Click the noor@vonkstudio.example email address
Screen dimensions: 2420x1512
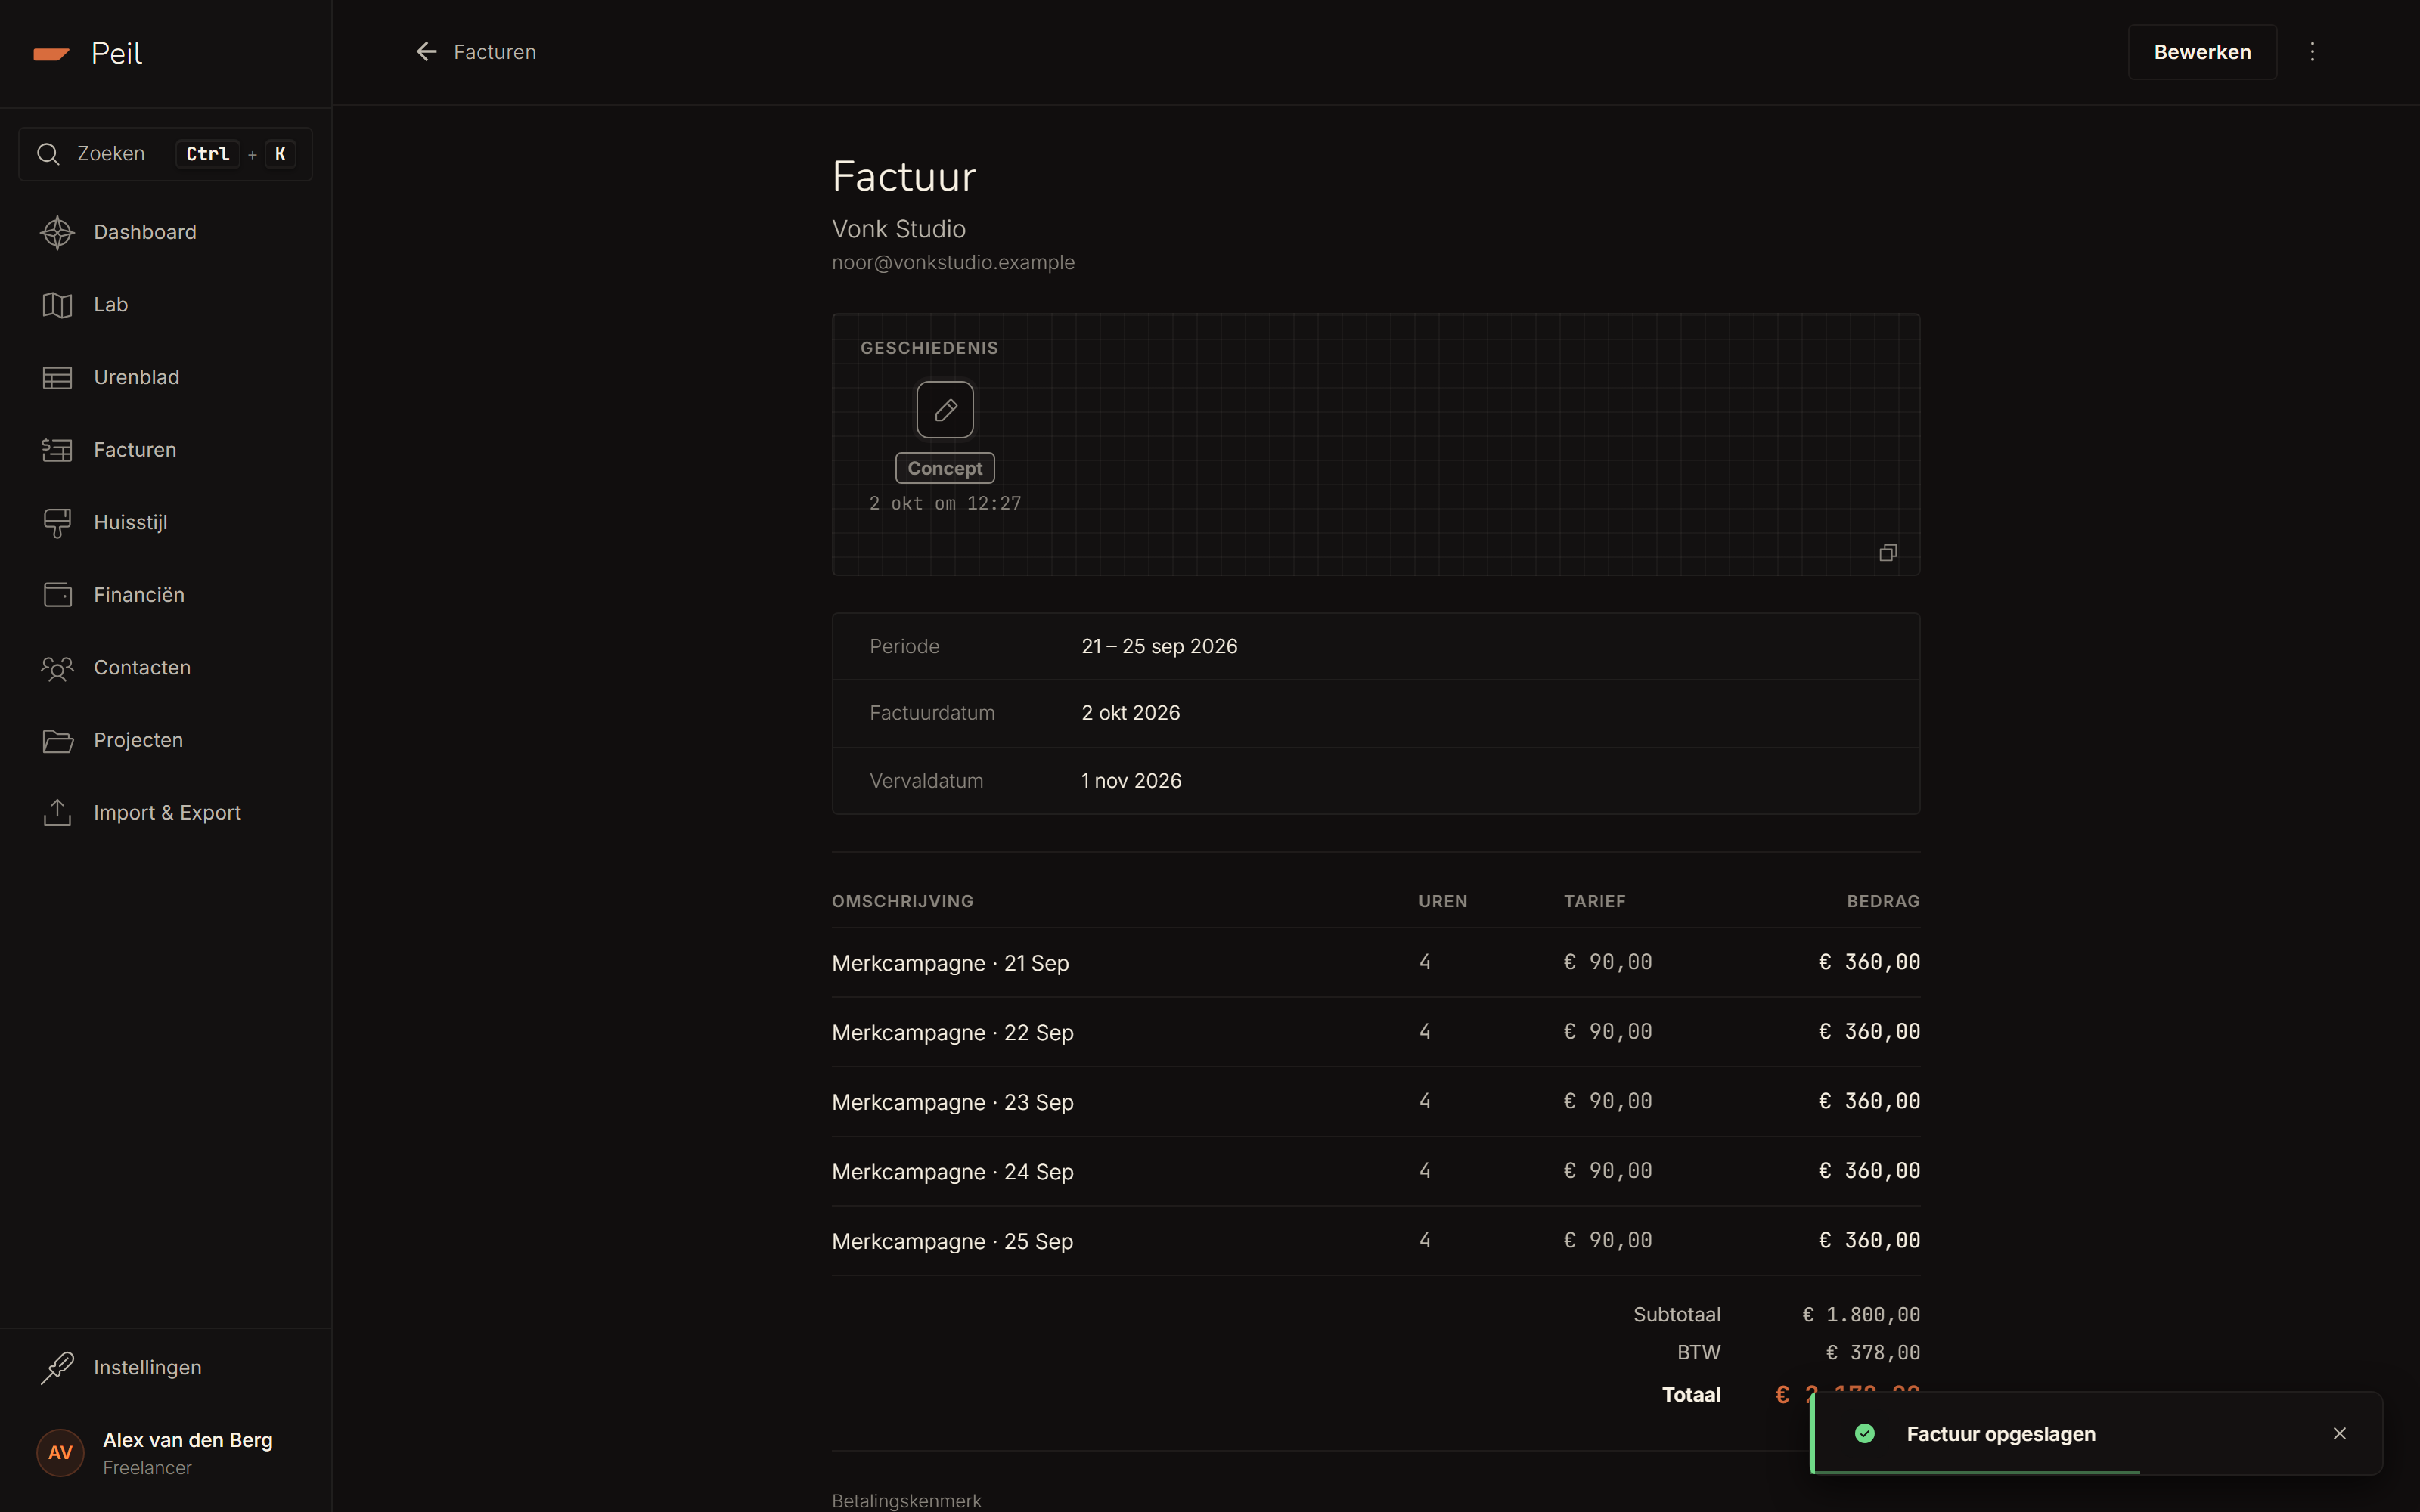coord(953,262)
